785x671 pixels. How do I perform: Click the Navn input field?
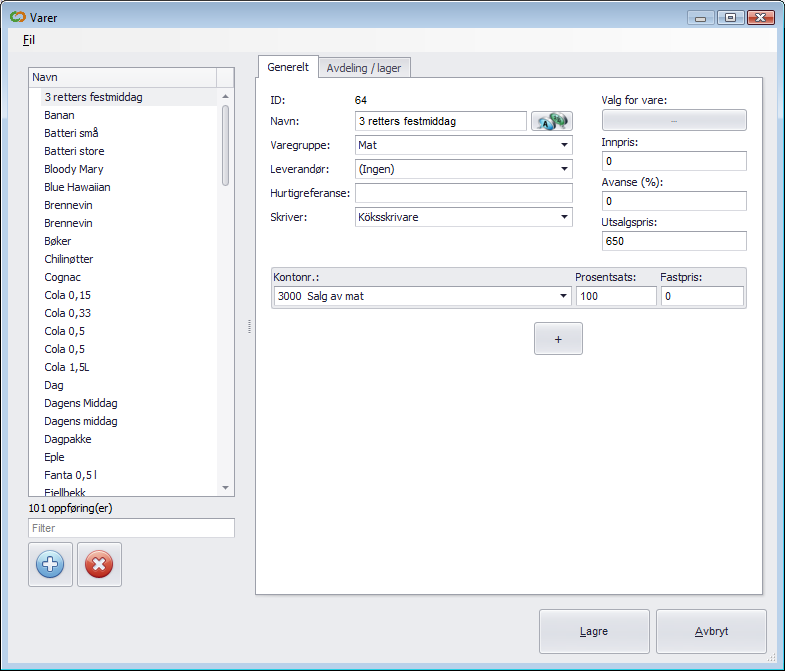[441, 121]
